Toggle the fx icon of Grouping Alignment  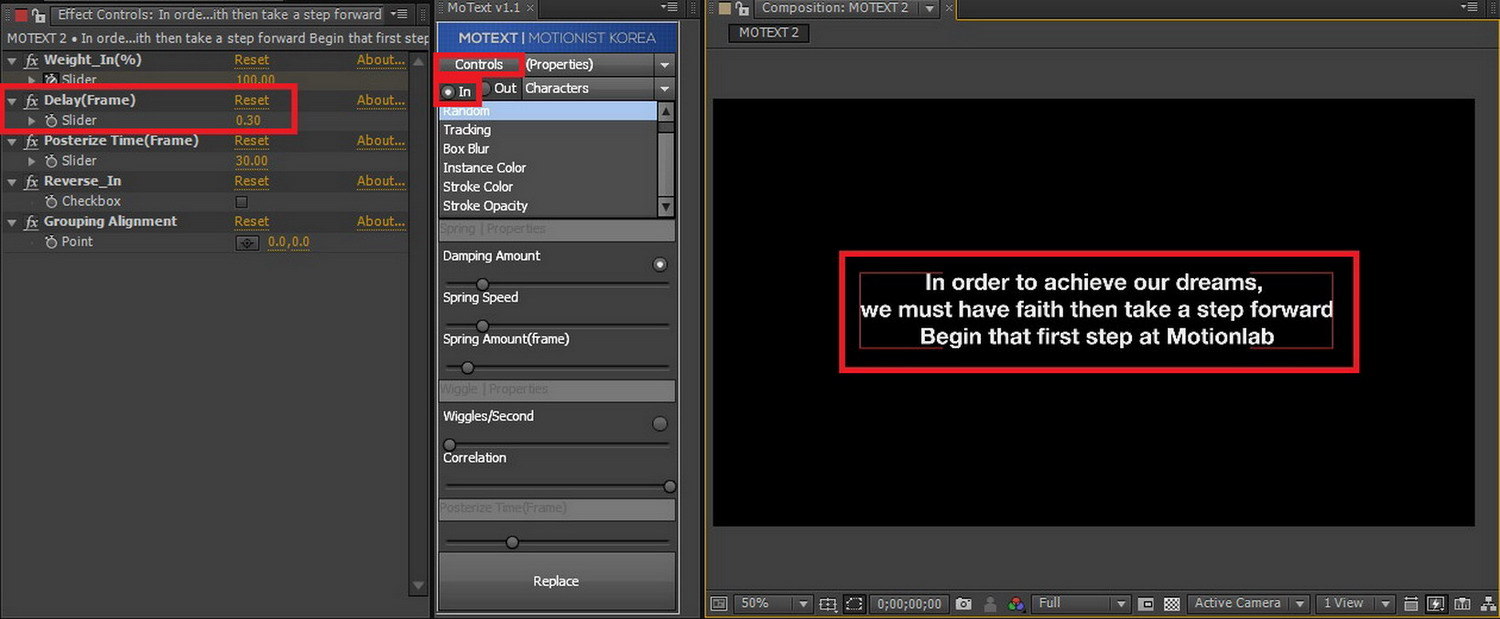[x=31, y=222]
